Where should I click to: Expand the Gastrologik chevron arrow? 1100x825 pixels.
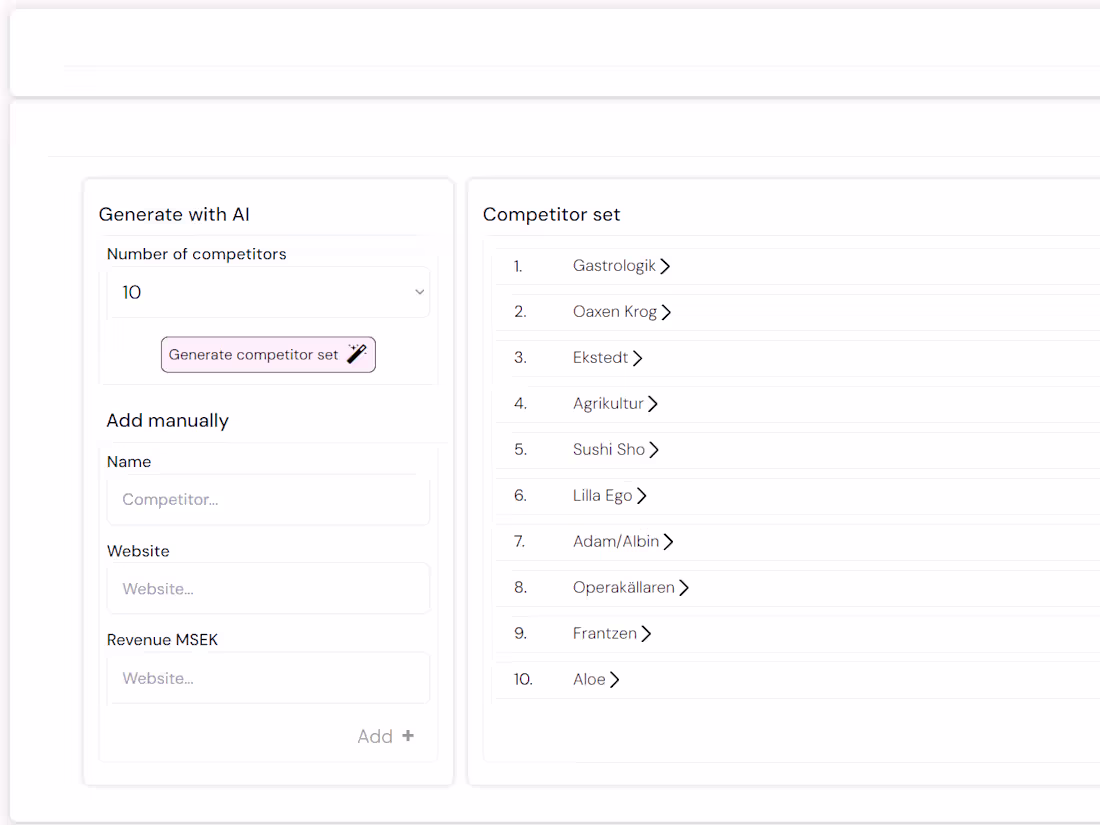point(665,266)
